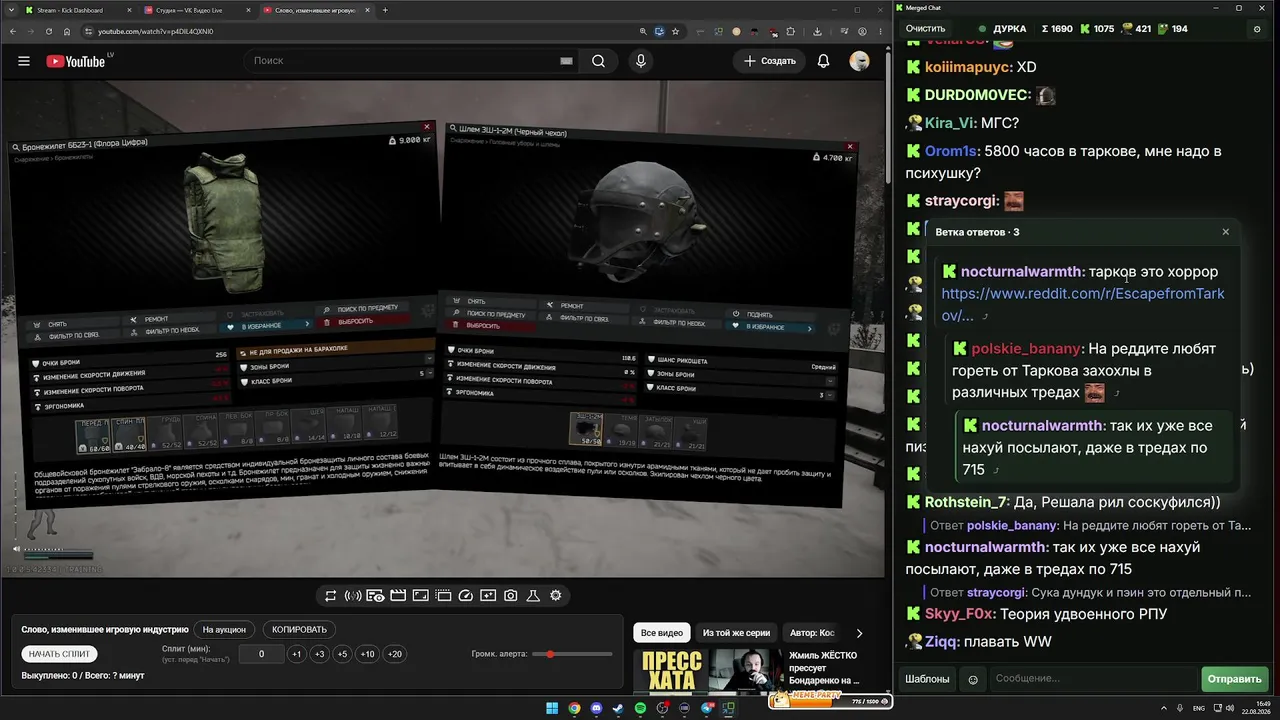Viewport: 1280px width, 720px height.
Task: Click the browser address bar URL
Action: coord(155,31)
